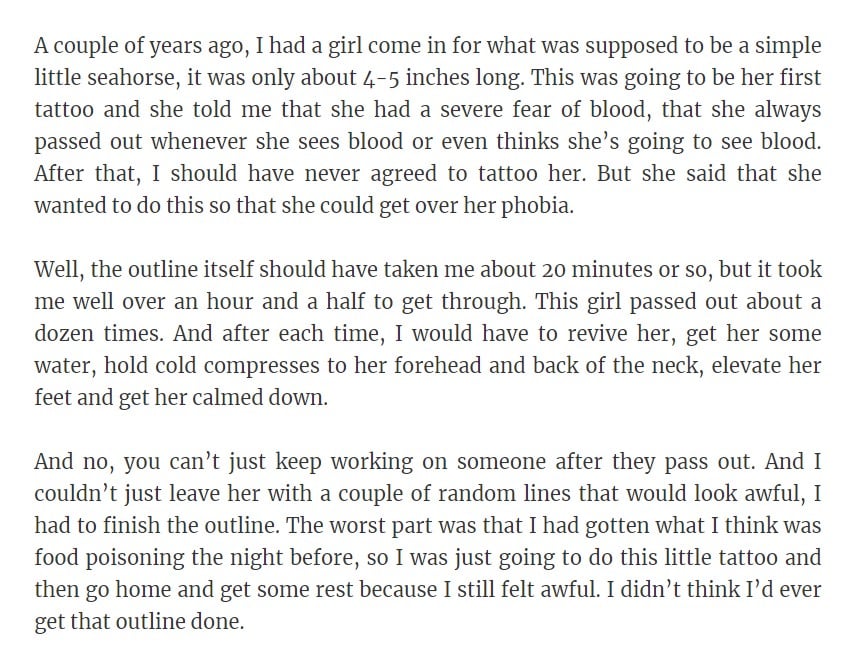Click the word 'seahorse' in first paragraph
Viewport: 857px width, 672px height.
[x=131, y=78]
